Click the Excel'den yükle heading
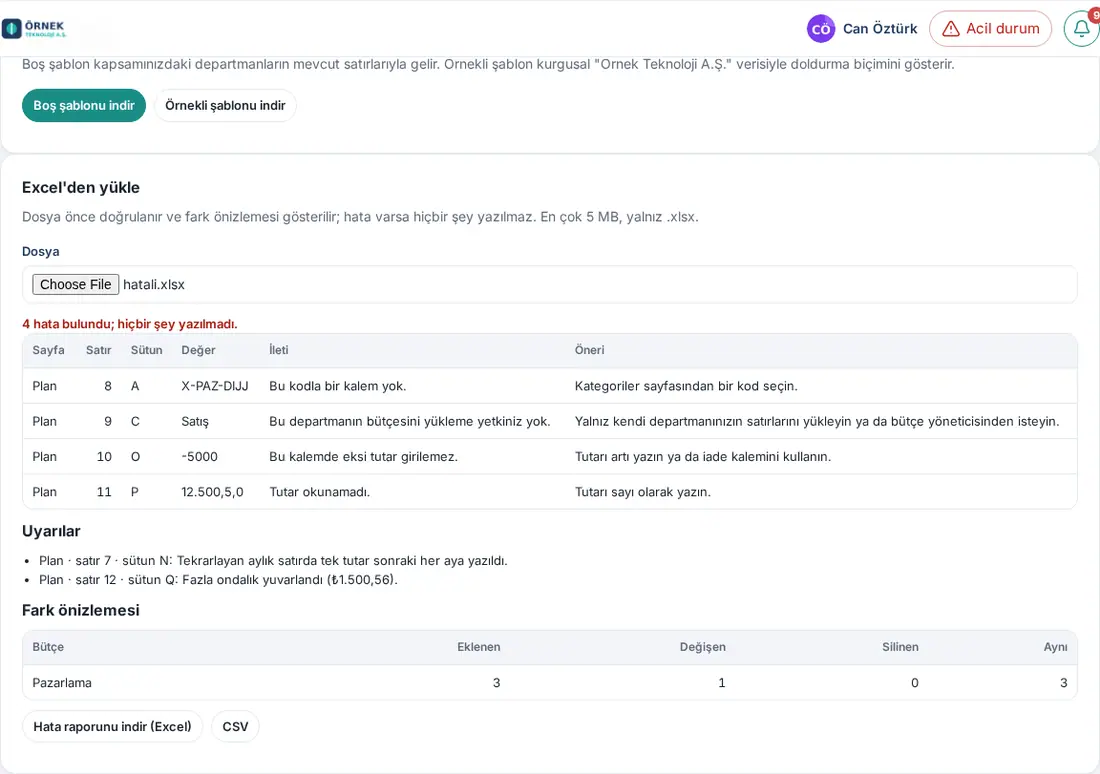1100x774 pixels. pos(81,187)
